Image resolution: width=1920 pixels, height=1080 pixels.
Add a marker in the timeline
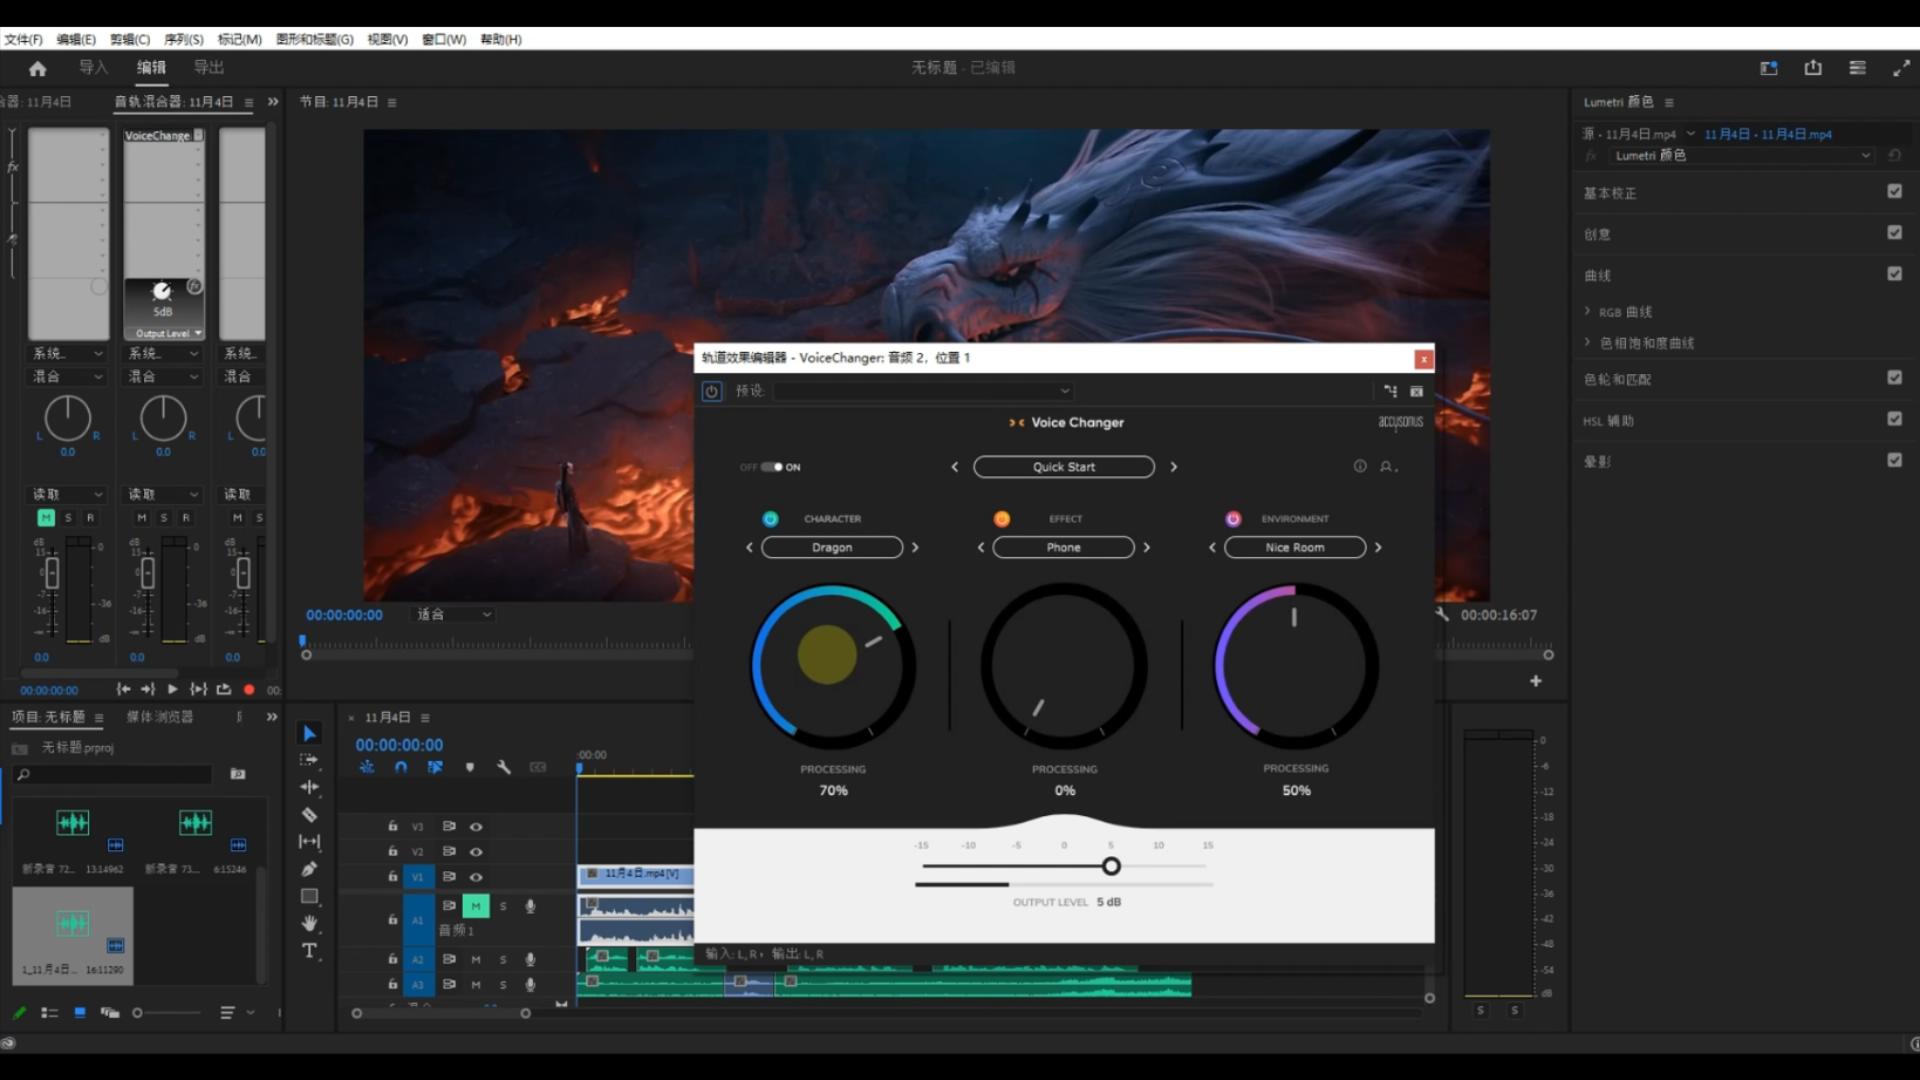(x=470, y=767)
